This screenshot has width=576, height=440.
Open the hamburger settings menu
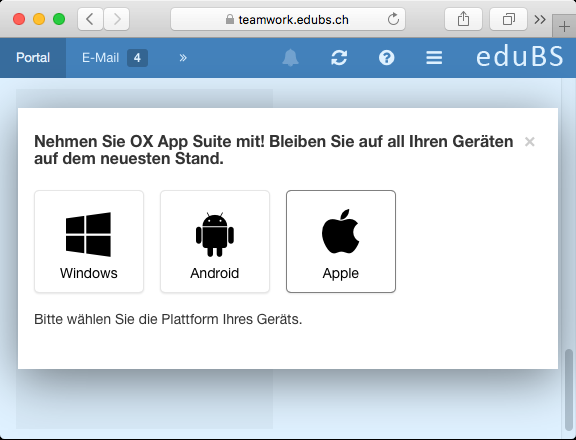pyautogui.click(x=434, y=58)
